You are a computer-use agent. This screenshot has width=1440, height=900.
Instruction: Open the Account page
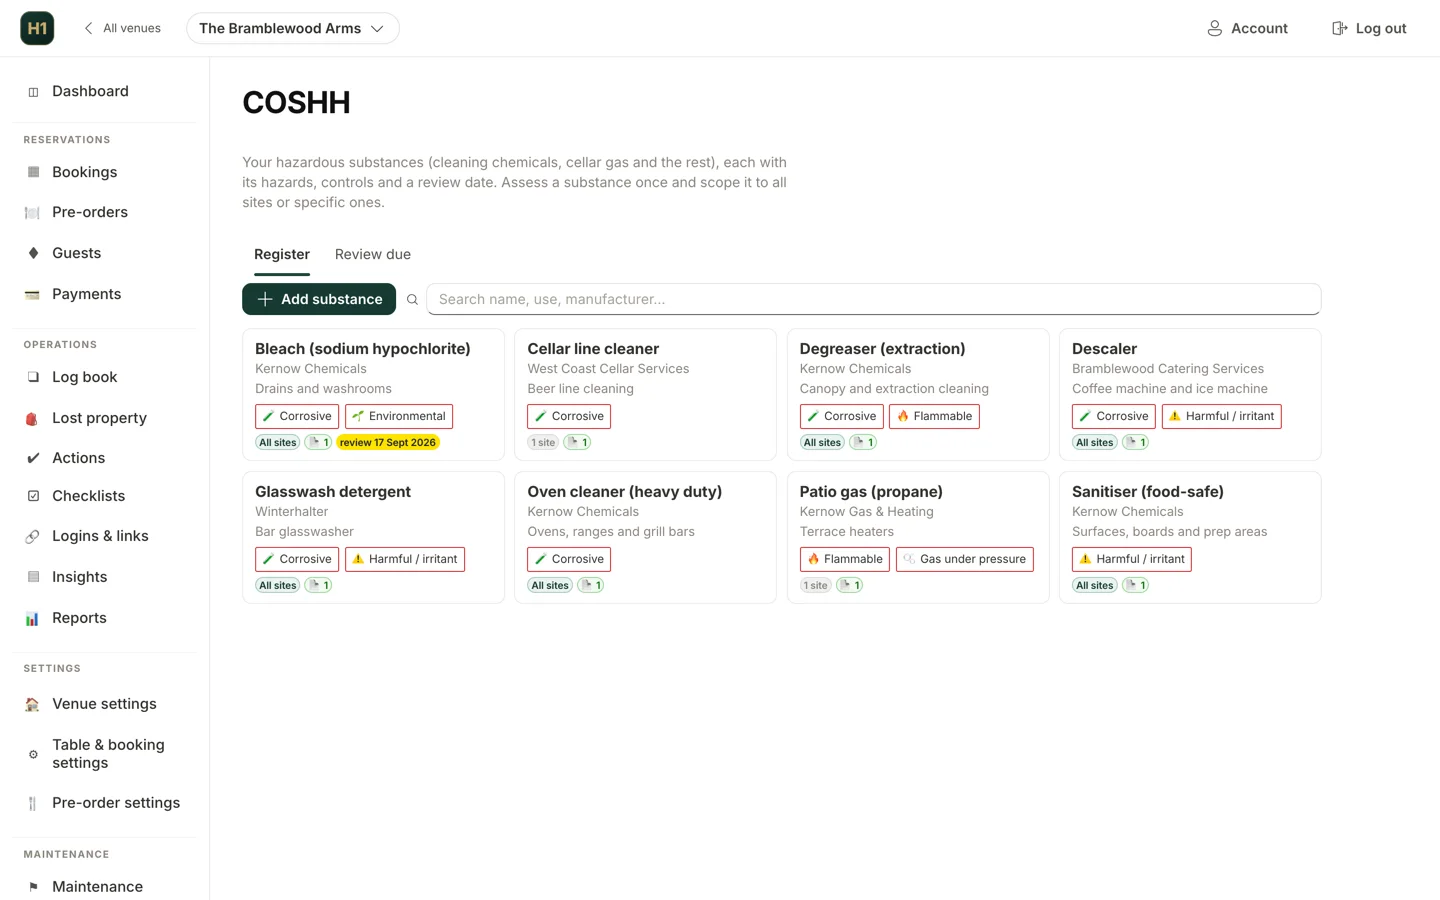1247,28
